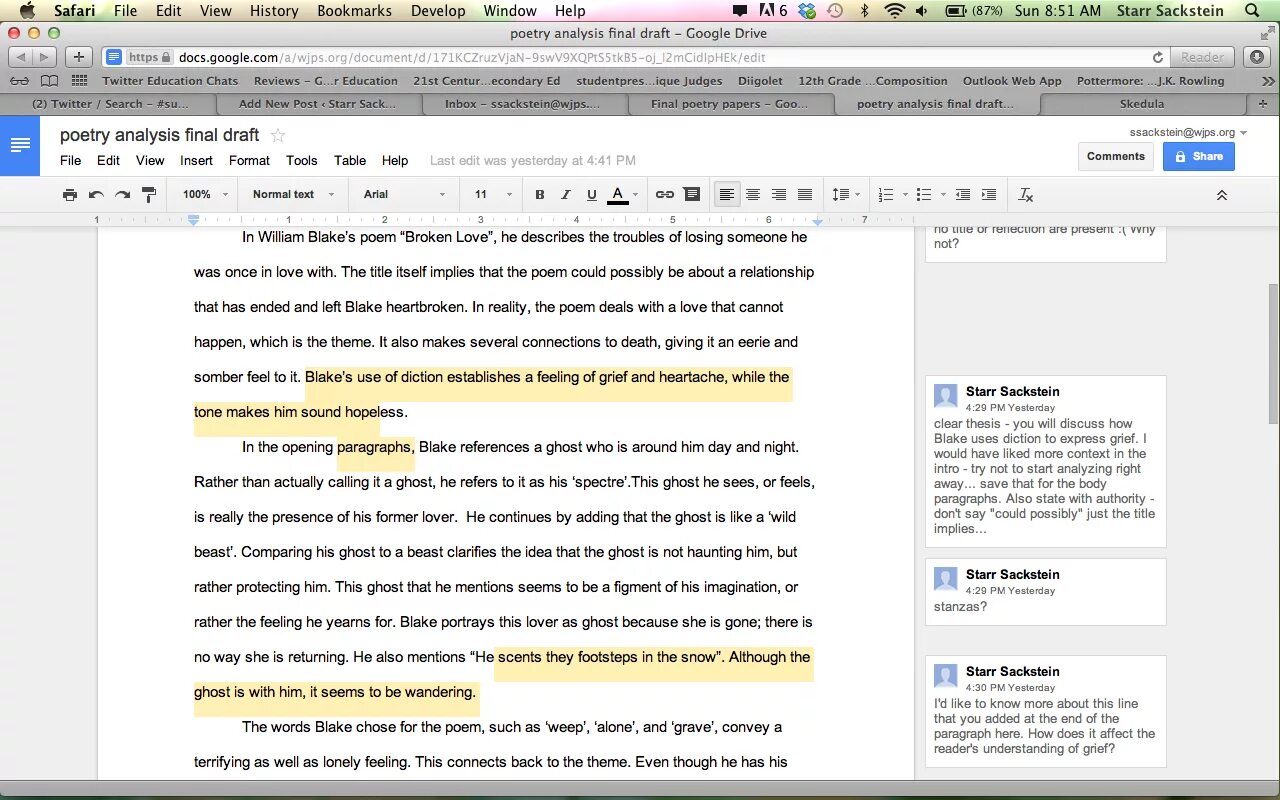Insert a link with the chain icon
Viewport: 1280px width, 800px height.
click(x=665, y=195)
